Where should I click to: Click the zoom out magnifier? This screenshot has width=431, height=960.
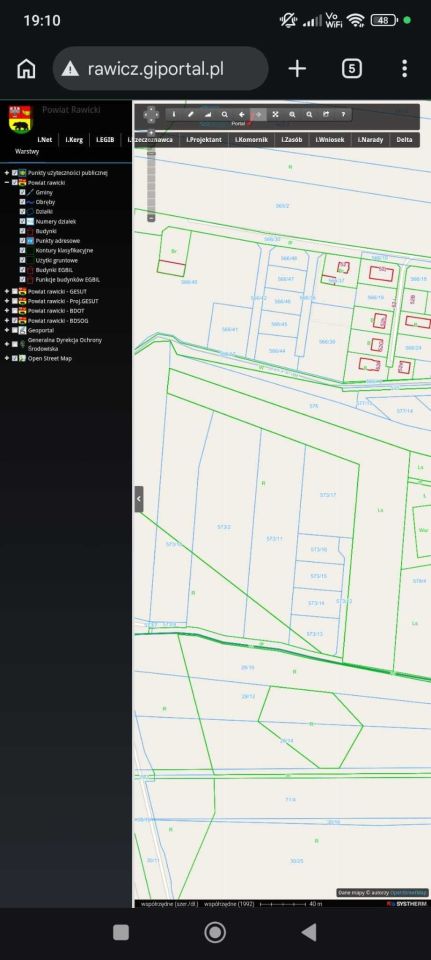309,114
